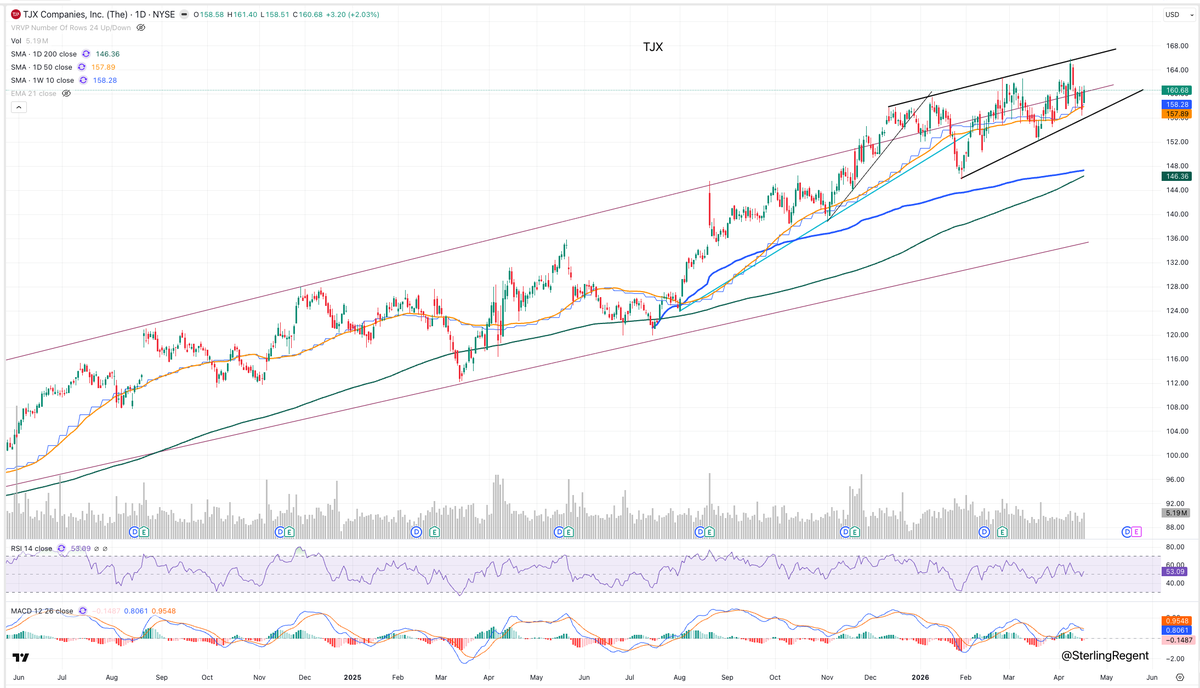Click the orange 157.89 price axis label

tap(1175, 114)
